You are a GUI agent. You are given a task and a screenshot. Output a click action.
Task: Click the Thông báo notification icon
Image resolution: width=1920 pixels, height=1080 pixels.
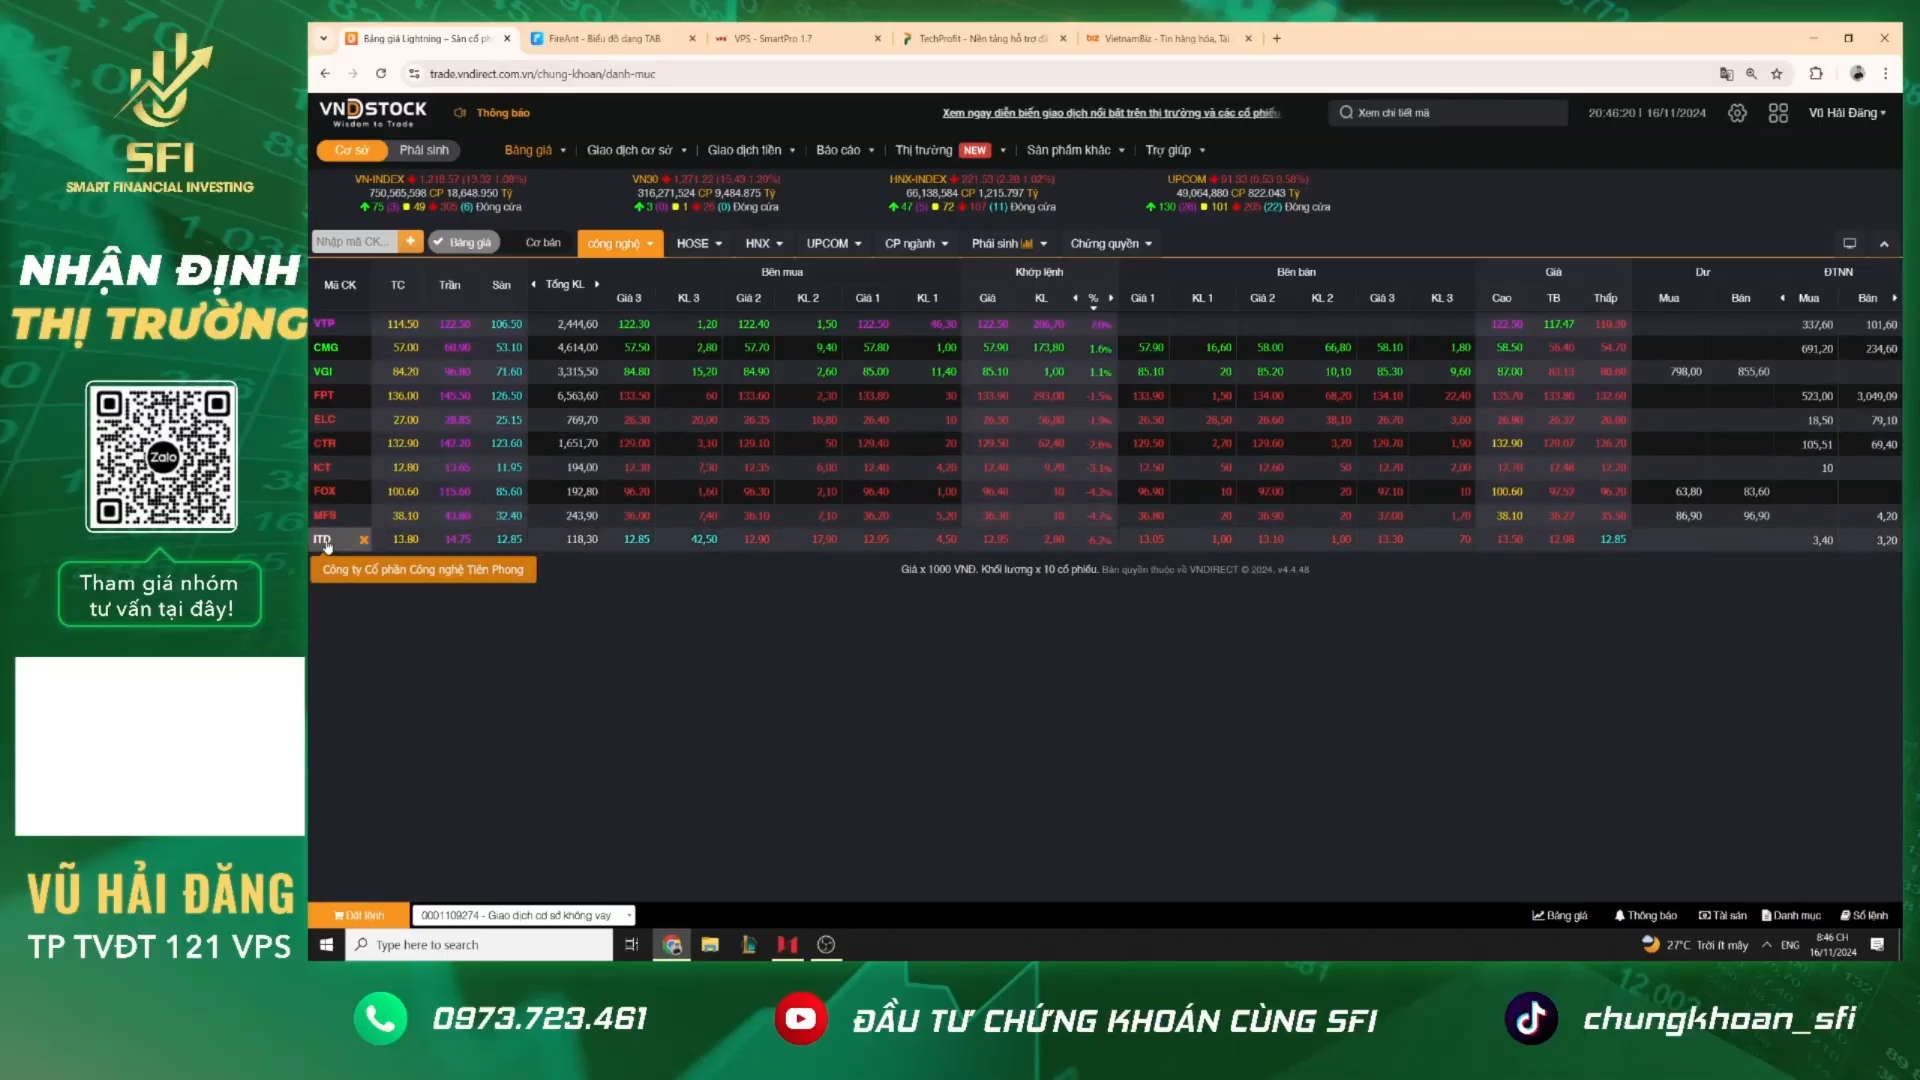(x=1647, y=914)
